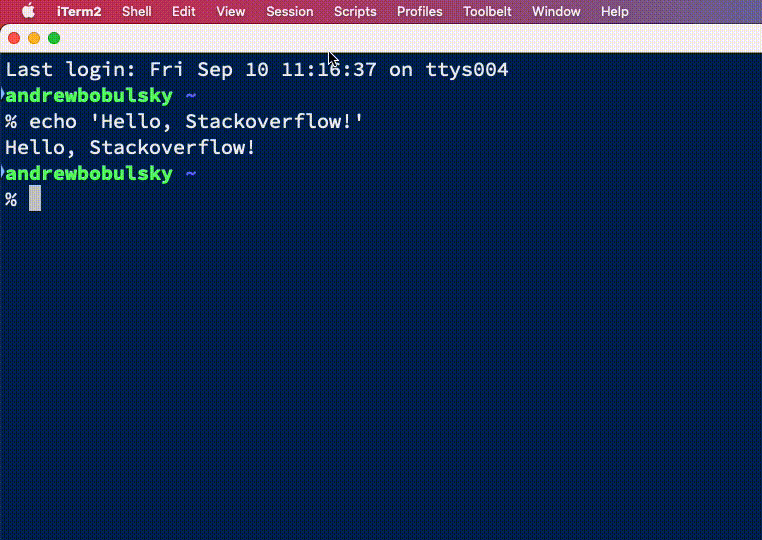Screen dimensions: 762x540
Task: Click the Last login timestamp line
Action: click(257, 70)
